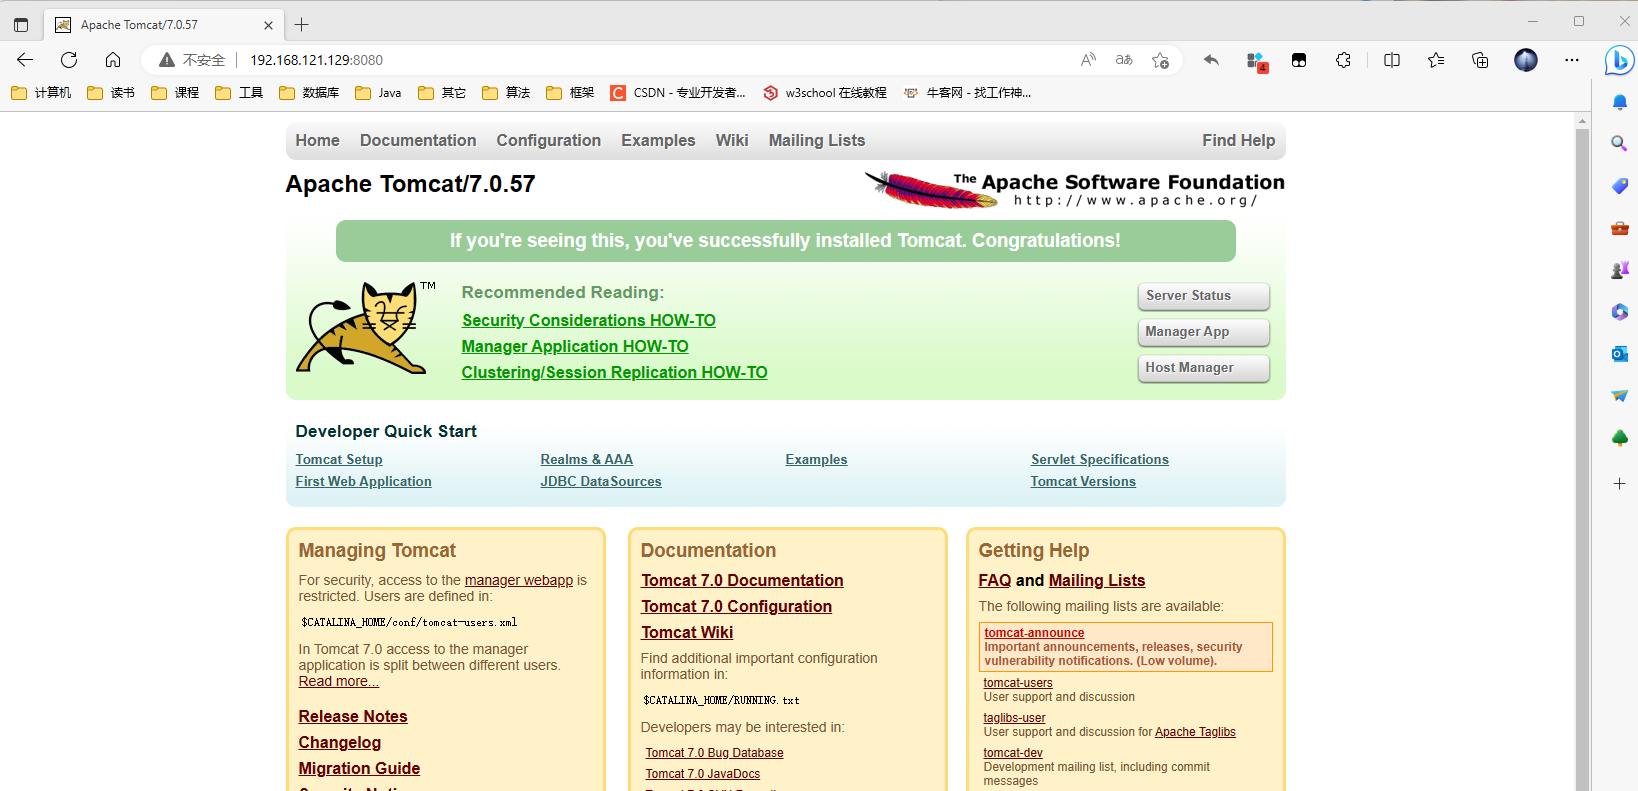
Task: Open the search magnifier in Edge sidebar
Action: point(1619,144)
